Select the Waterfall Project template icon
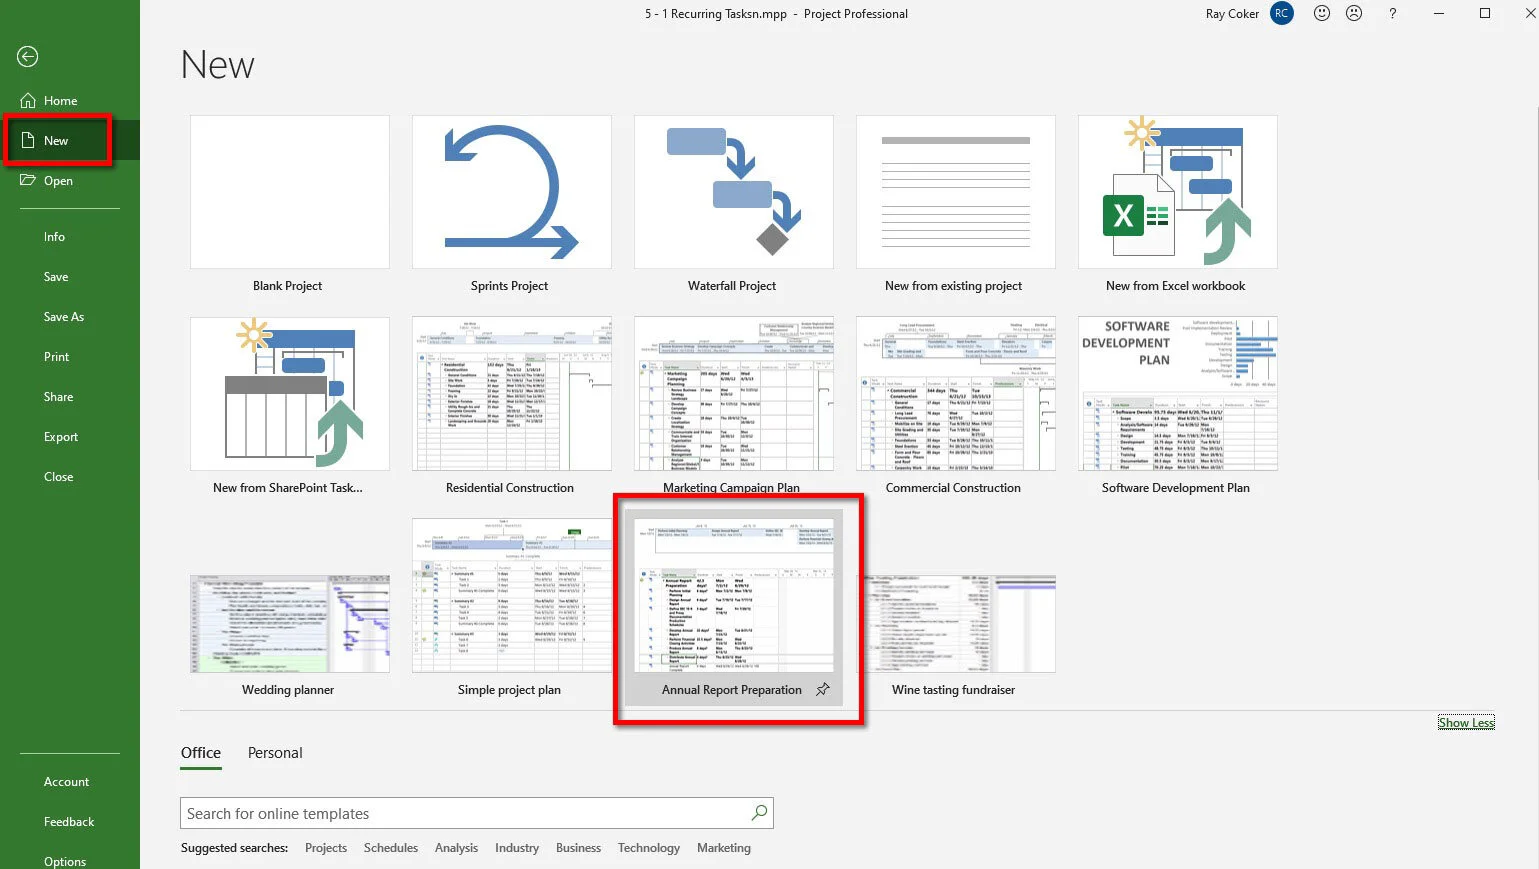 click(734, 192)
